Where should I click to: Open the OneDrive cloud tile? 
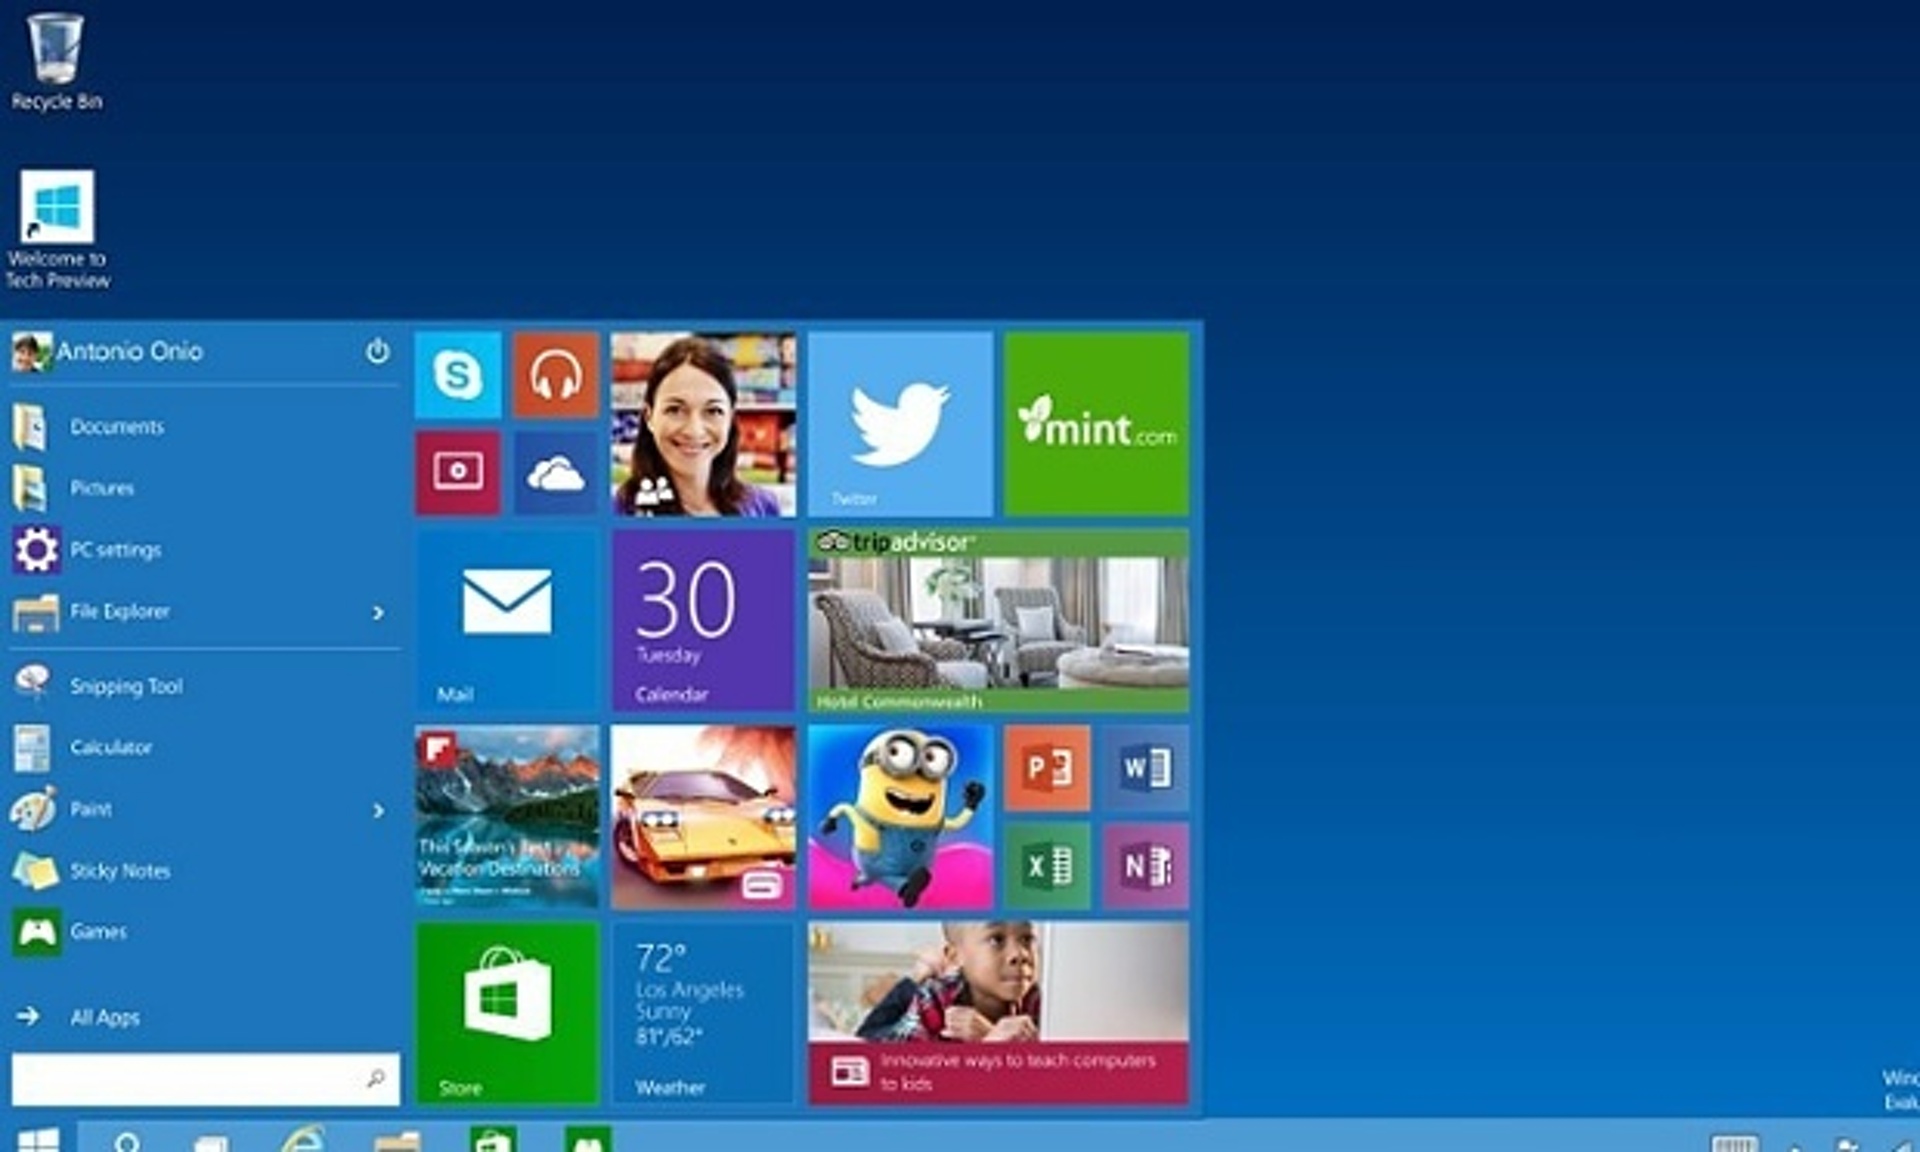pyautogui.click(x=556, y=473)
